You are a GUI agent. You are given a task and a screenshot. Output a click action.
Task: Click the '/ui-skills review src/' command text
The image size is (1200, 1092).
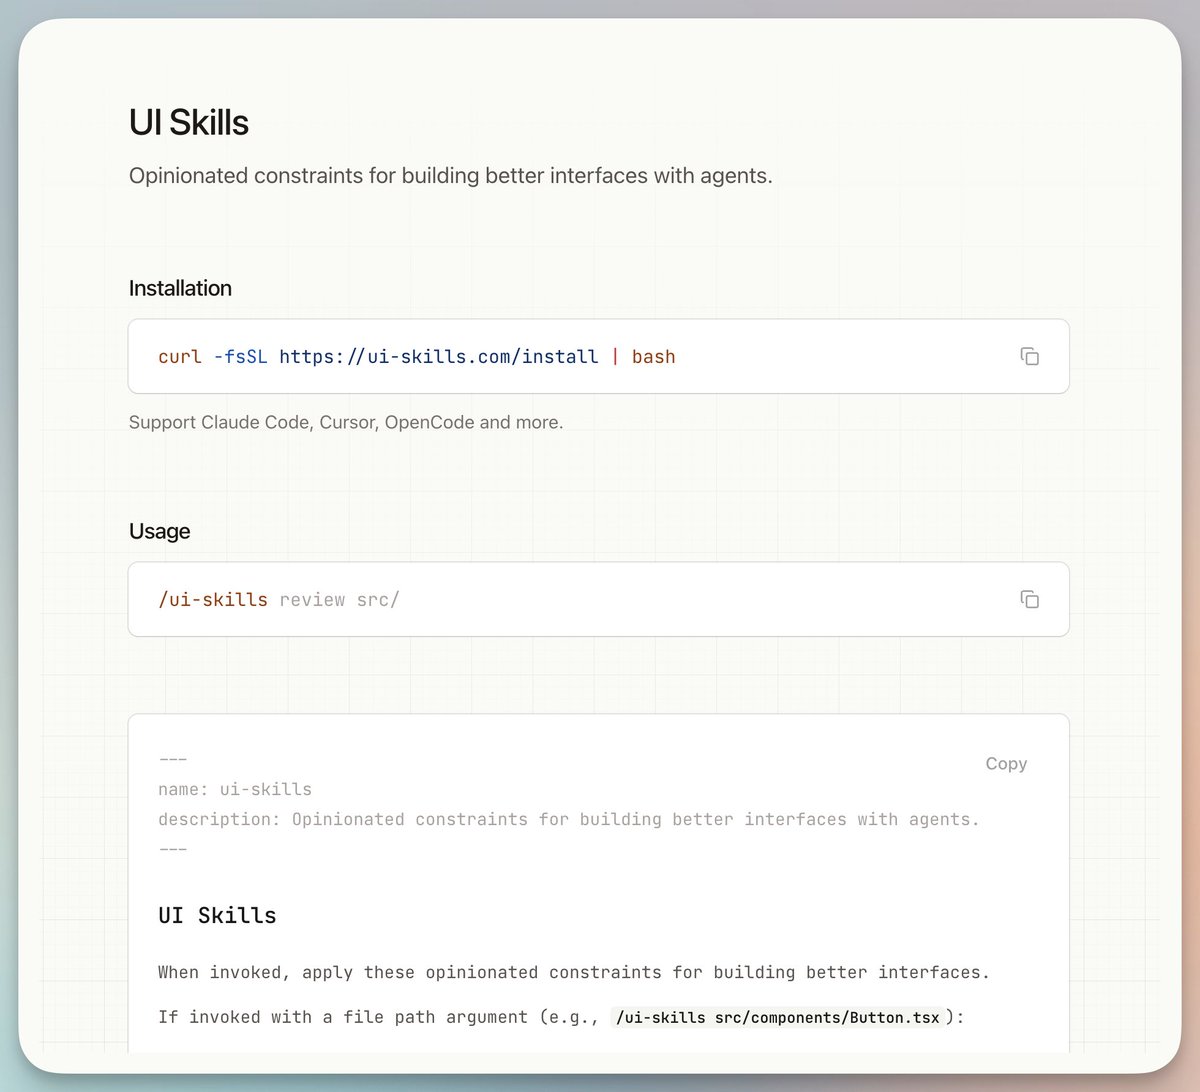pos(279,600)
